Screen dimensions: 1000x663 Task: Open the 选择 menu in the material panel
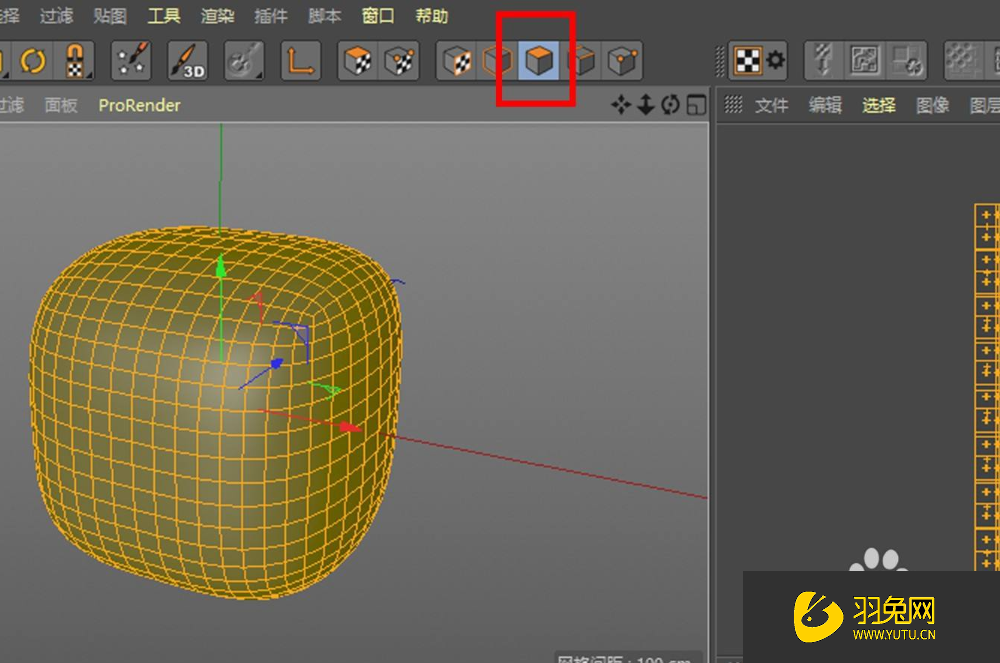[878, 105]
